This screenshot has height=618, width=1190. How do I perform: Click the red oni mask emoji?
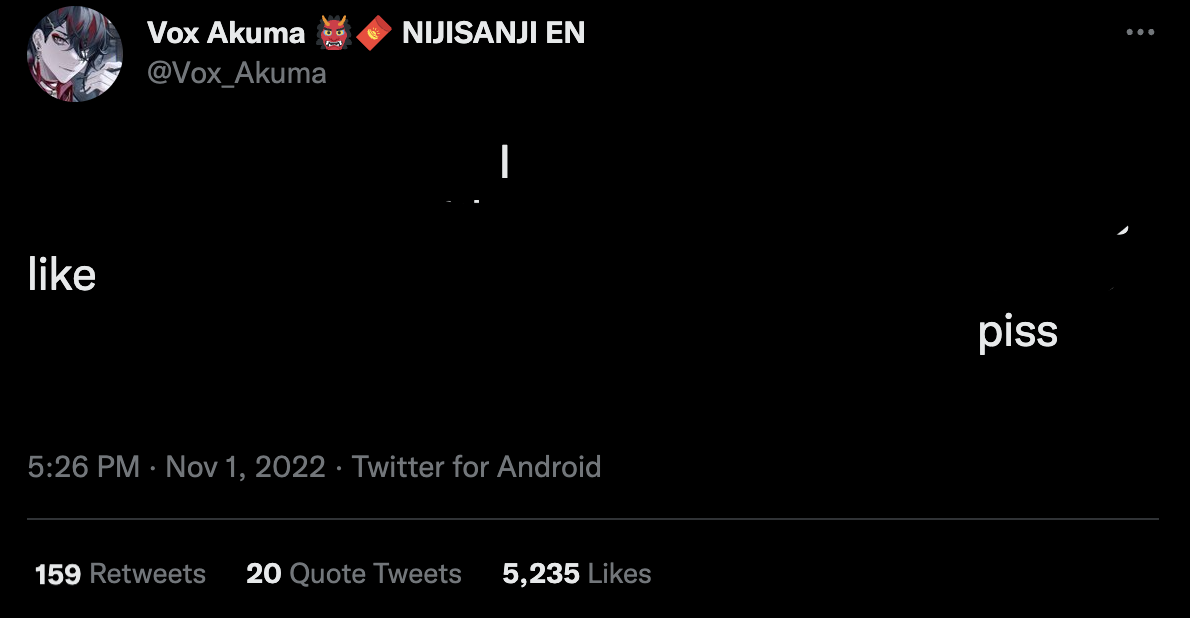pyautogui.click(x=333, y=33)
